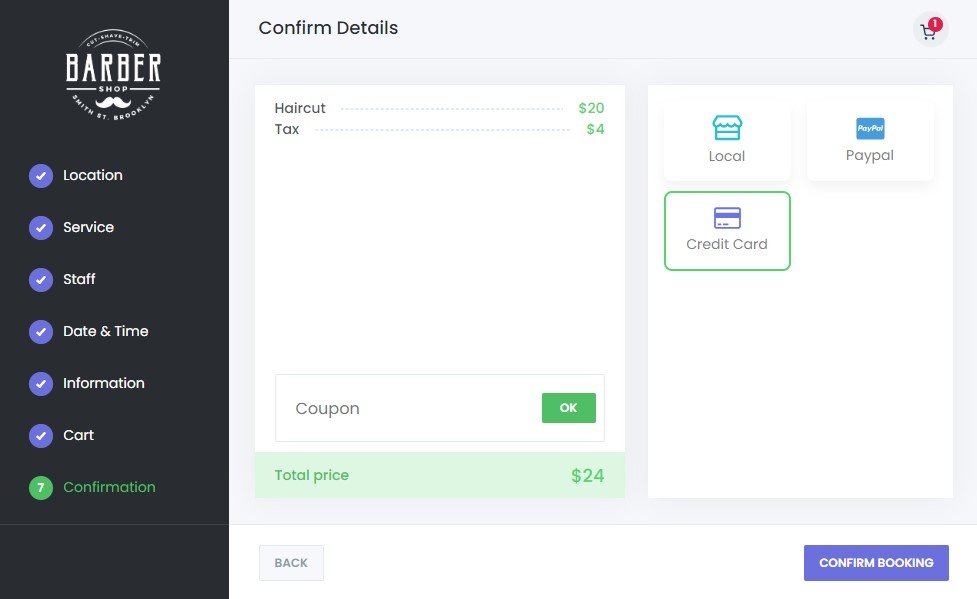This screenshot has height=599, width=977.
Task: Click the step 7 Confirmation badge
Action: pyautogui.click(x=41, y=488)
